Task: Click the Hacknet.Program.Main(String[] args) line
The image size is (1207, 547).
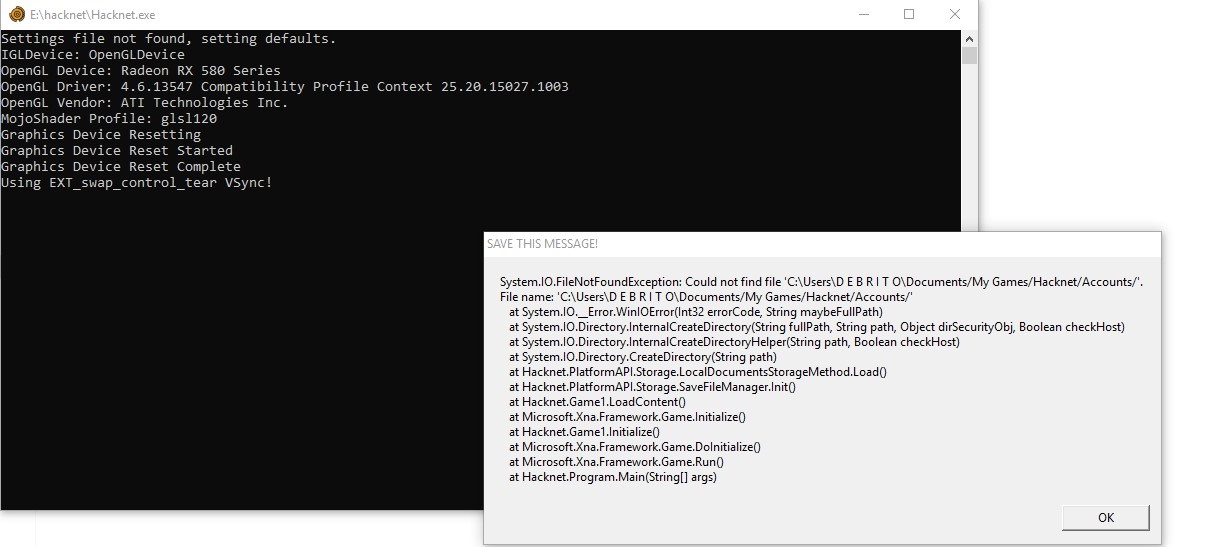Action: pos(613,477)
